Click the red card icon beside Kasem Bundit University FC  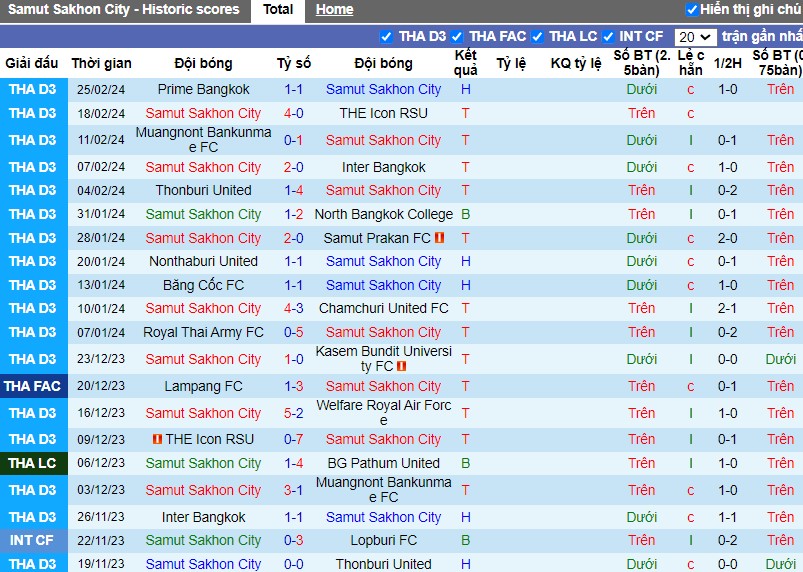[402, 366]
